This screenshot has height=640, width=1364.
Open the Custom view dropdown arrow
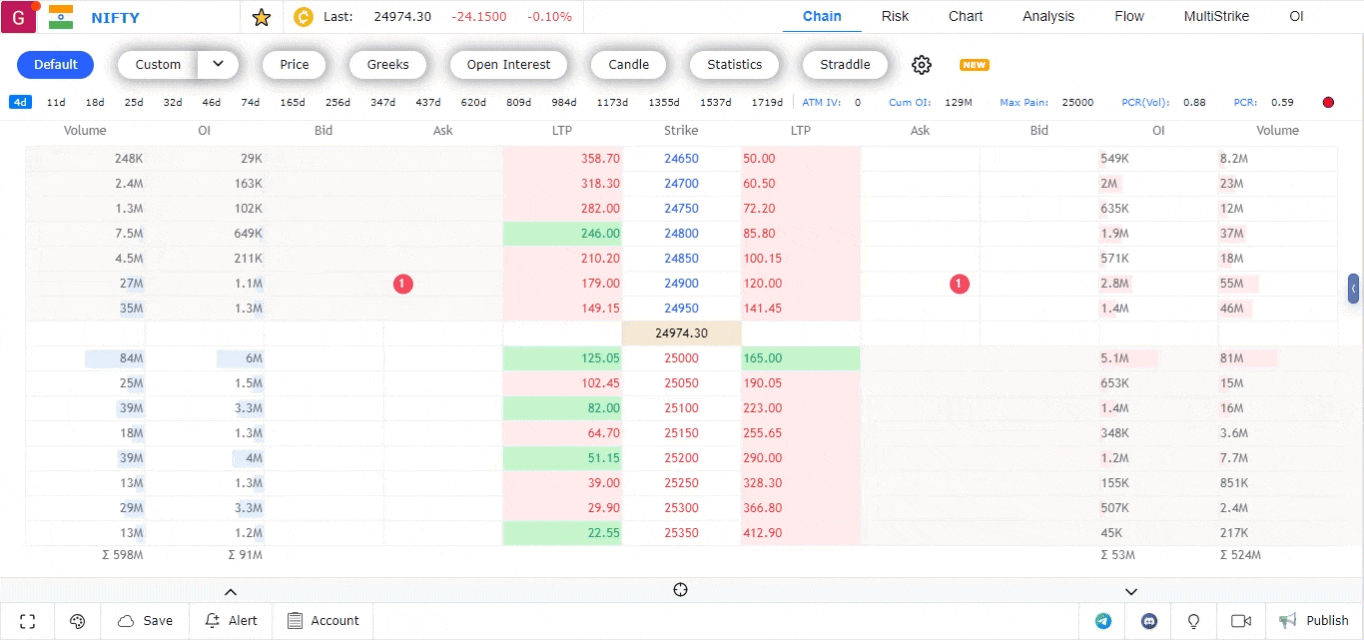coord(218,65)
